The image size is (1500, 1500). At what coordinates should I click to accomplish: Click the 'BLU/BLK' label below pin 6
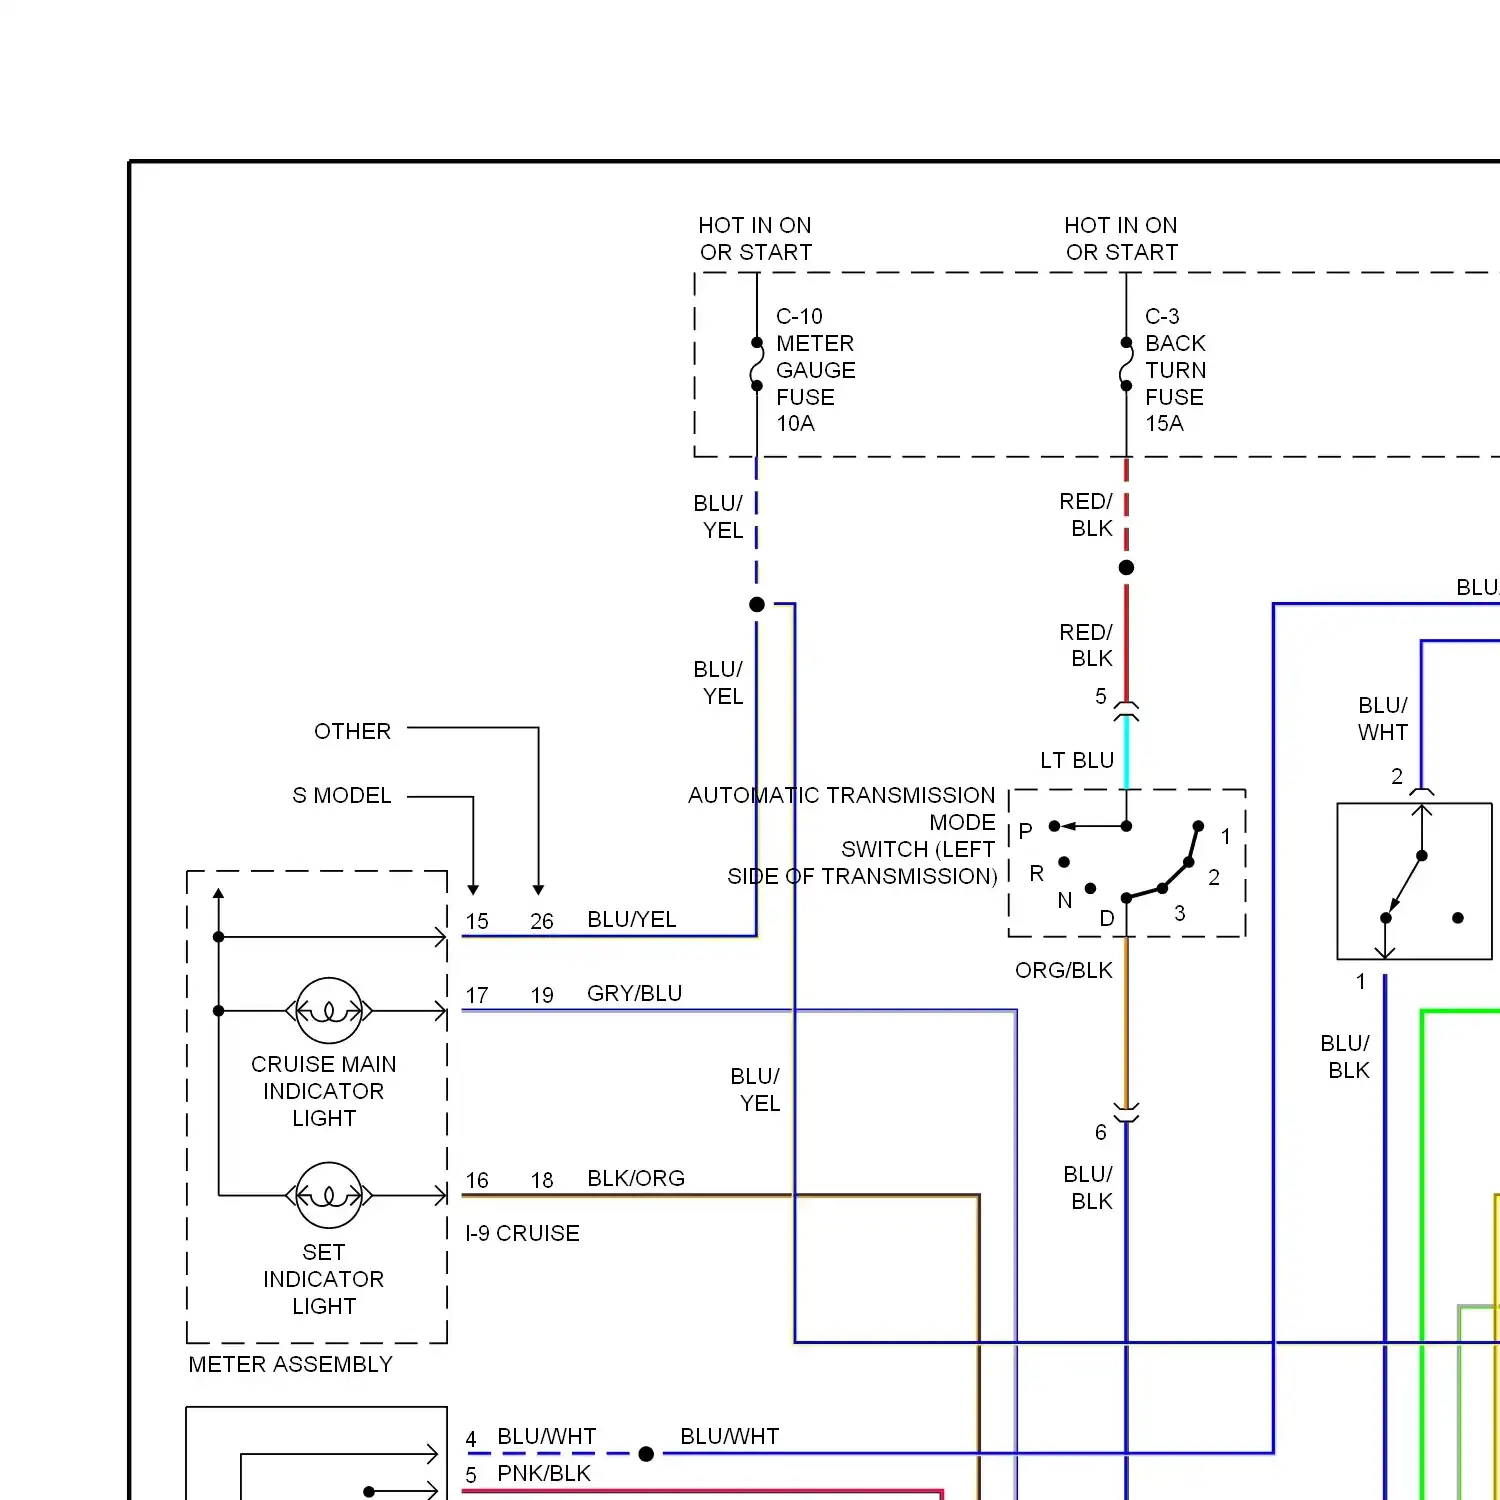pyautogui.click(x=1088, y=1187)
